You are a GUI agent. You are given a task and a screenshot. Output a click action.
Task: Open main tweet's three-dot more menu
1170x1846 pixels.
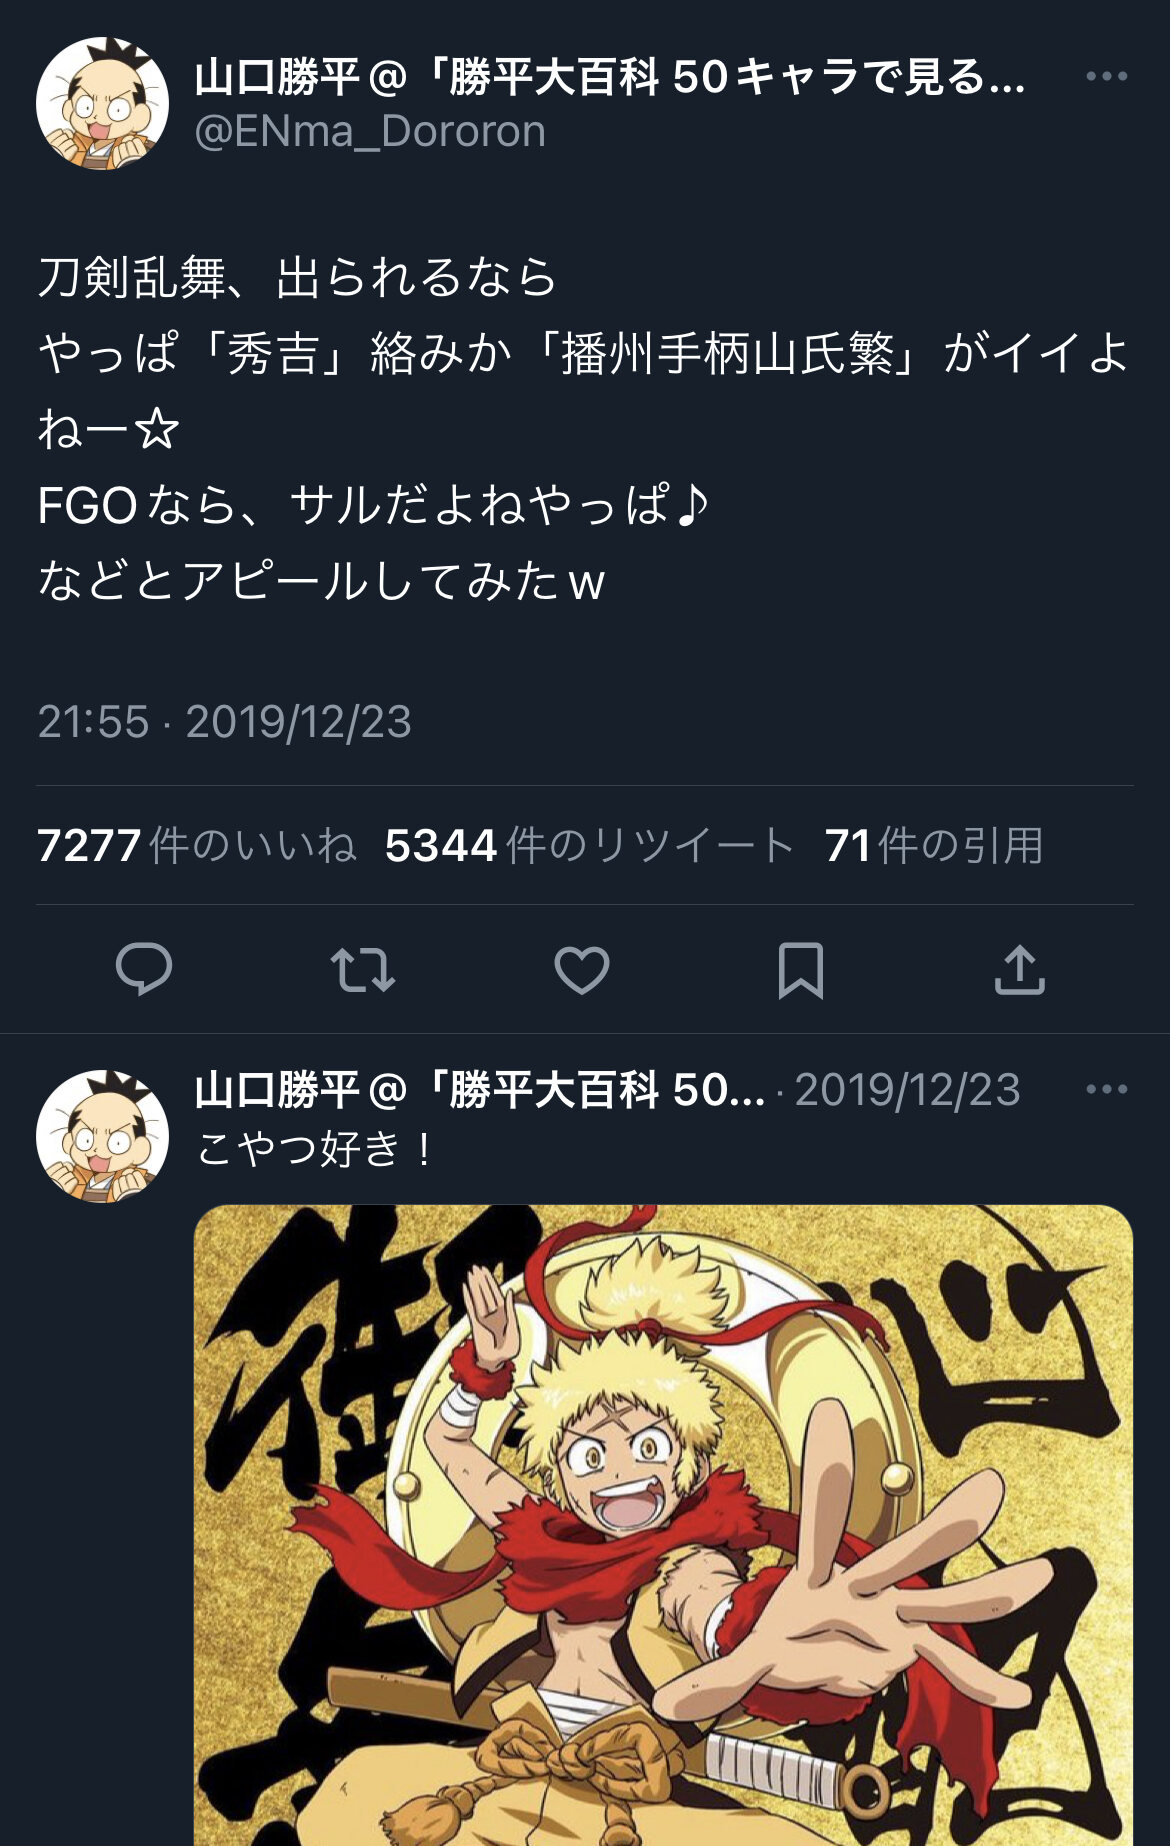point(1106,76)
